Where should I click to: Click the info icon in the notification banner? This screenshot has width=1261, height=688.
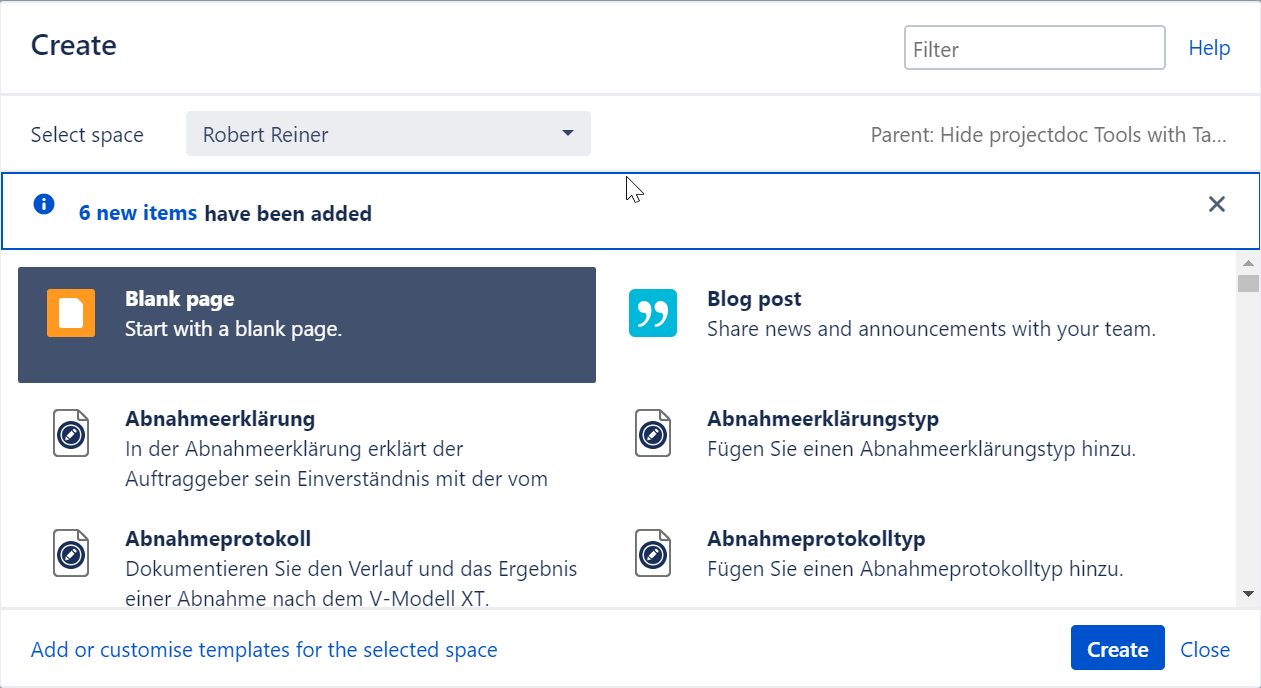42,204
